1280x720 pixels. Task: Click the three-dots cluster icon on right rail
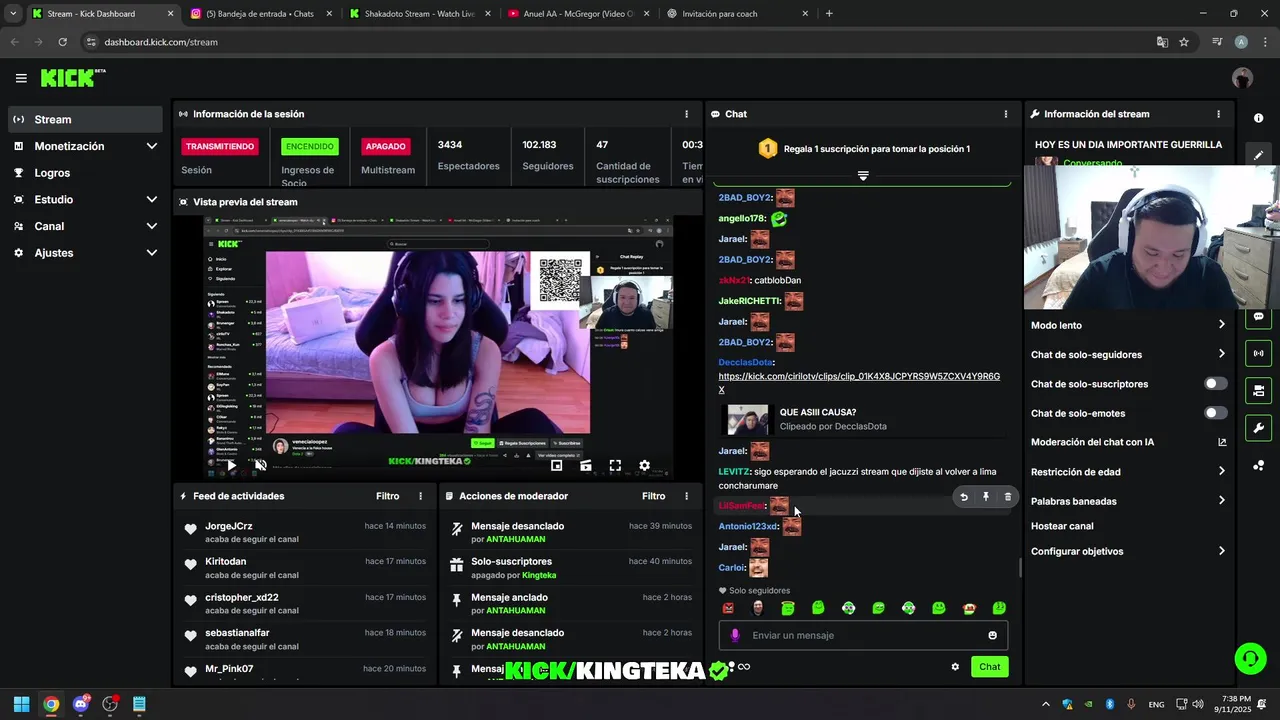coord(1258,465)
